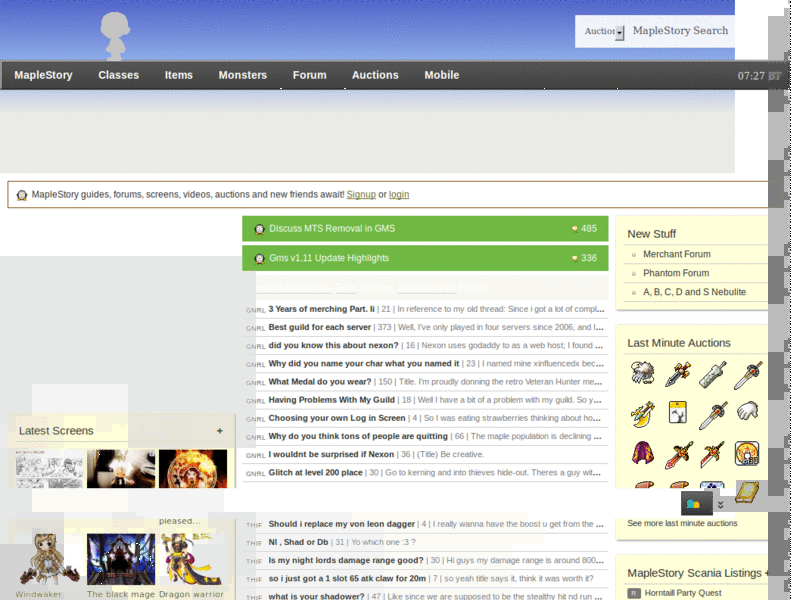Open the gold-hilted dagger auction item
800x600 pixels.
click(678, 373)
